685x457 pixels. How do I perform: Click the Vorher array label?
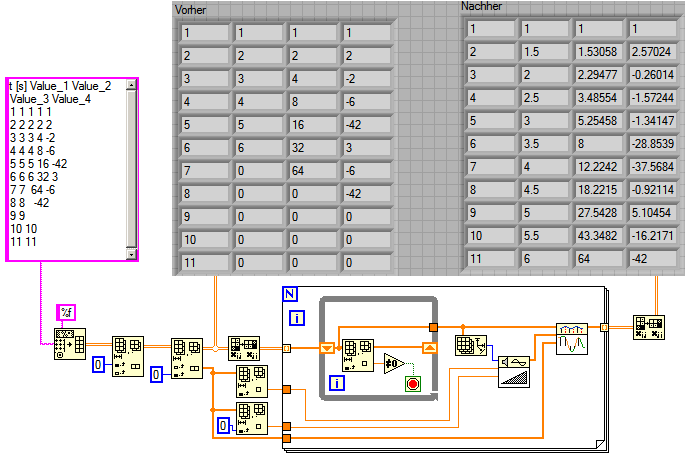click(190, 10)
